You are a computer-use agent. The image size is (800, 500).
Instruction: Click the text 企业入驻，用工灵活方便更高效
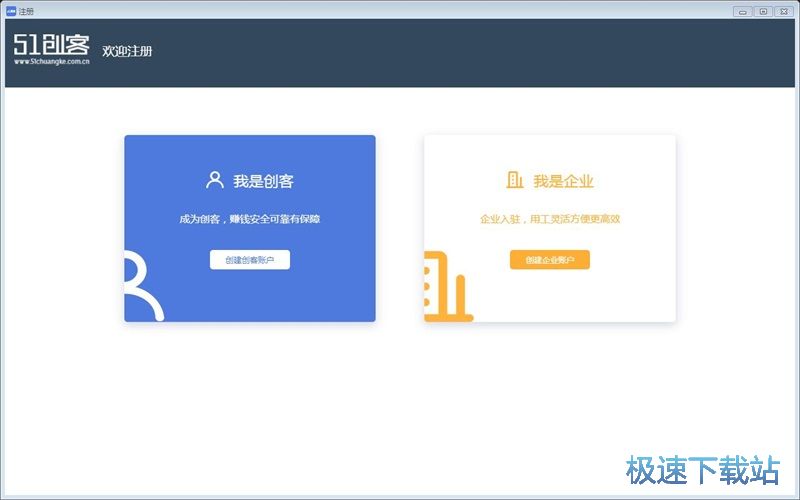point(549,219)
